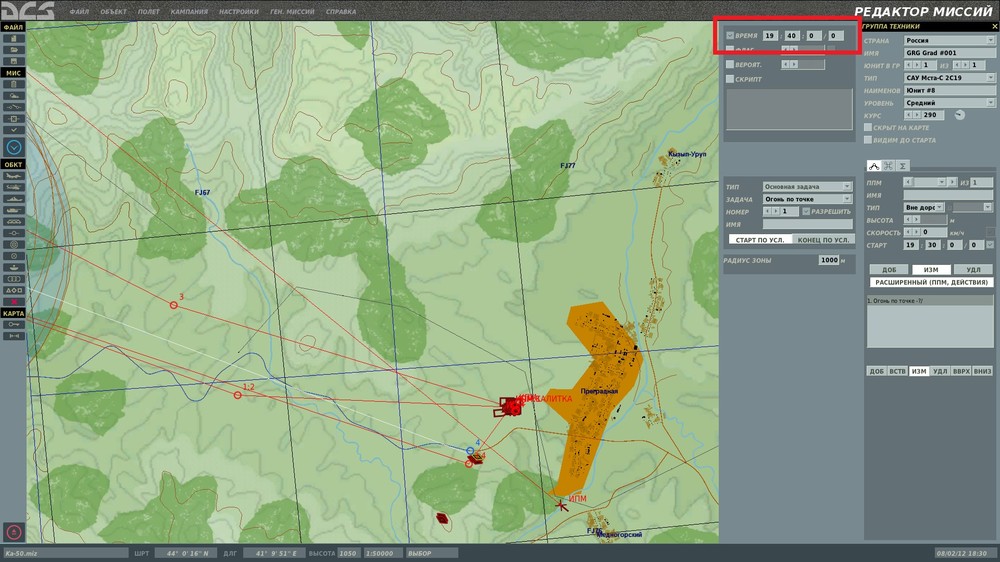Open the payload tab icon next to route tab
Image resolution: width=1000 pixels, height=562 pixels.
coord(888,165)
